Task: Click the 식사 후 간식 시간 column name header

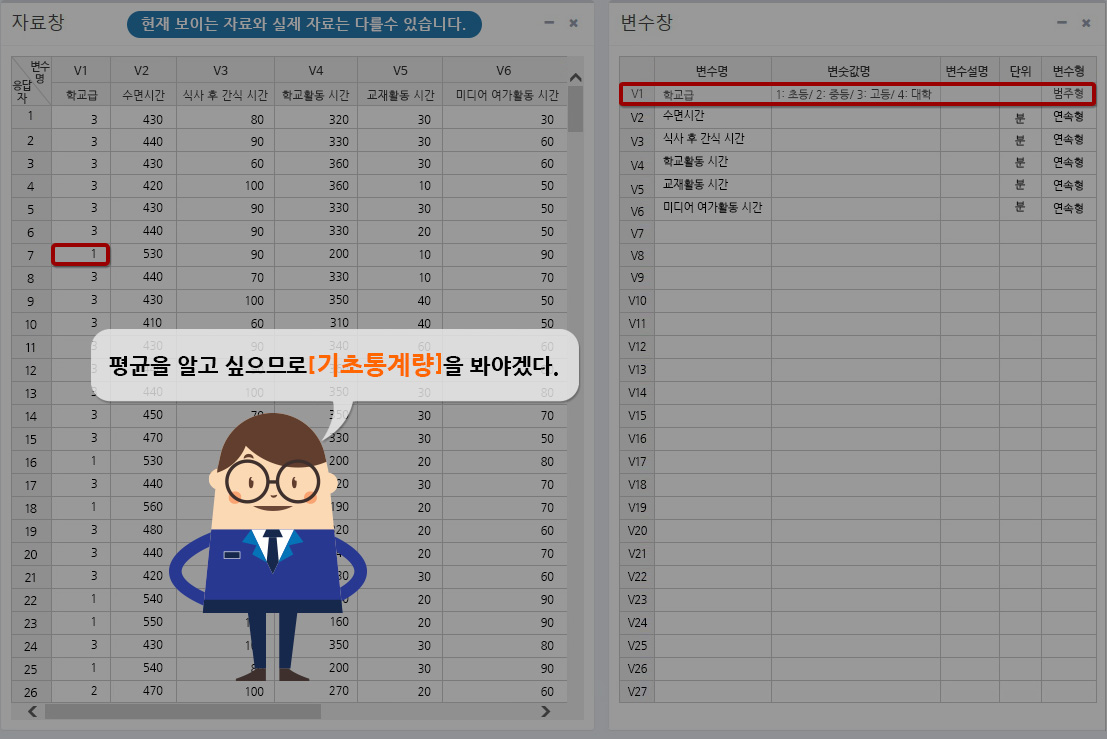Action: [x=225, y=95]
